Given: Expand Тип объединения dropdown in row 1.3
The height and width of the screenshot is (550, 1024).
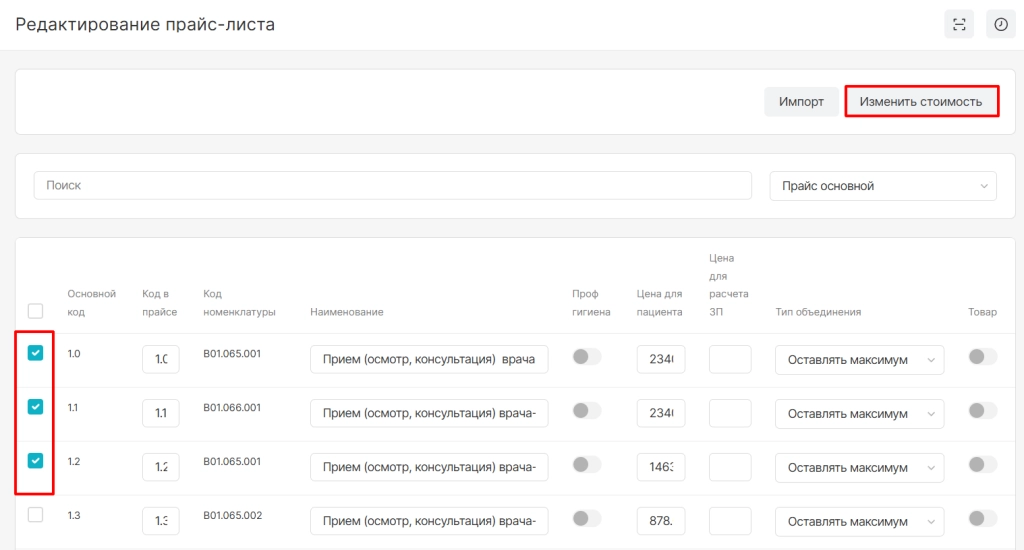Looking at the screenshot, I should (x=859, y=521).
